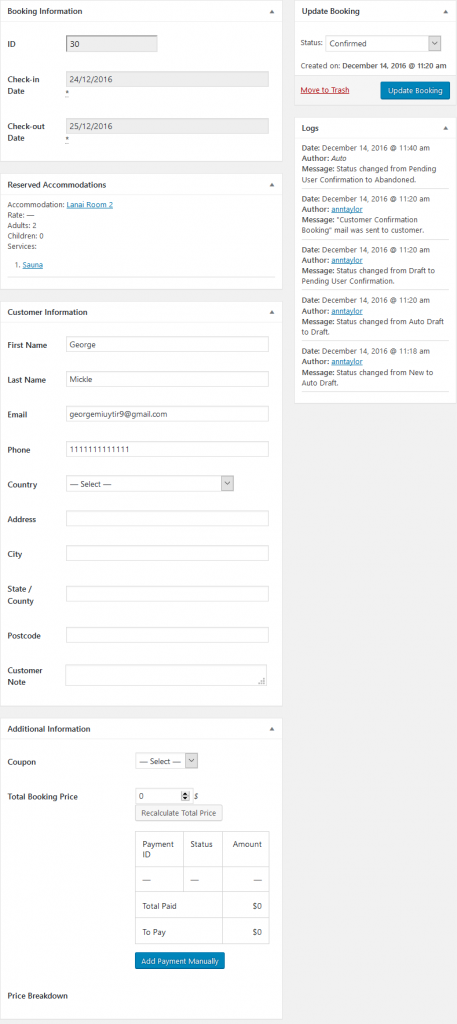Collapse the Update Booking panel arrow
457x1024 pixels.
tap(446, 12)
